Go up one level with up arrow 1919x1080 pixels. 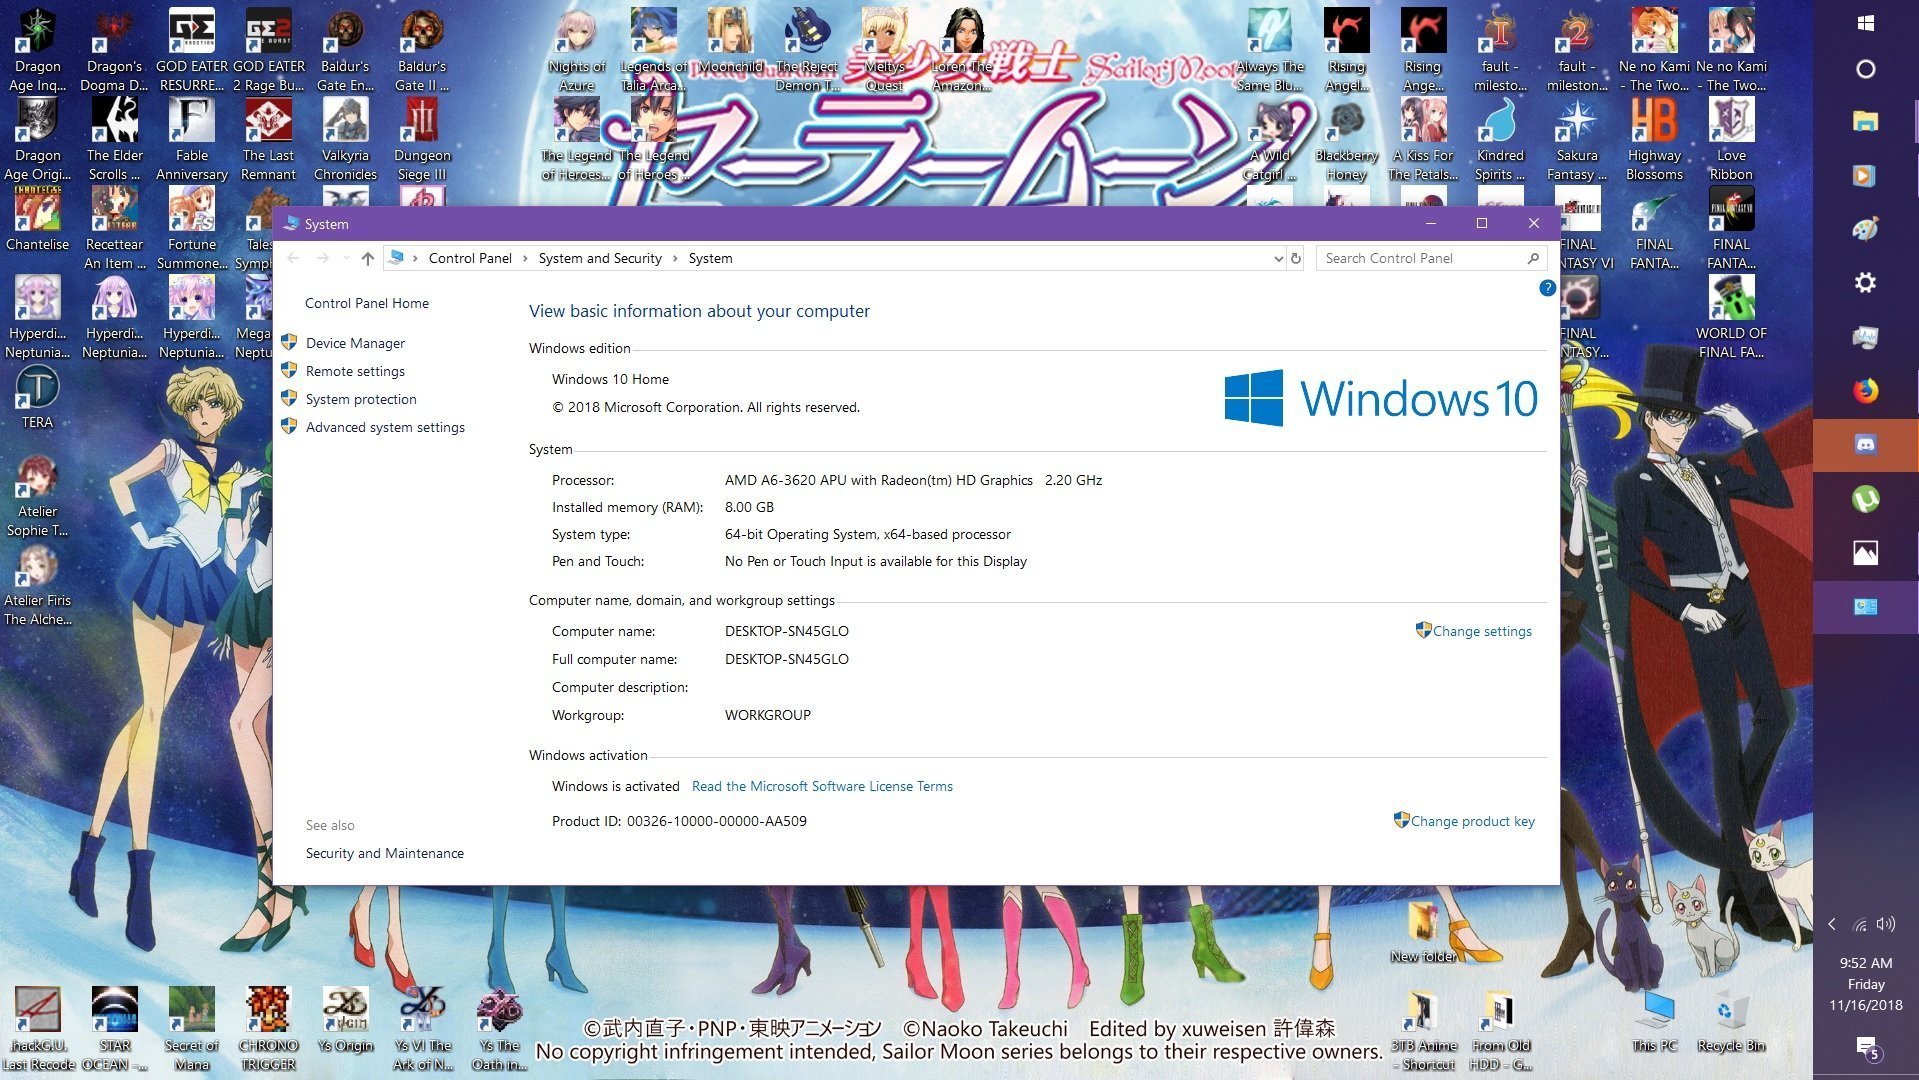[367, 258]
